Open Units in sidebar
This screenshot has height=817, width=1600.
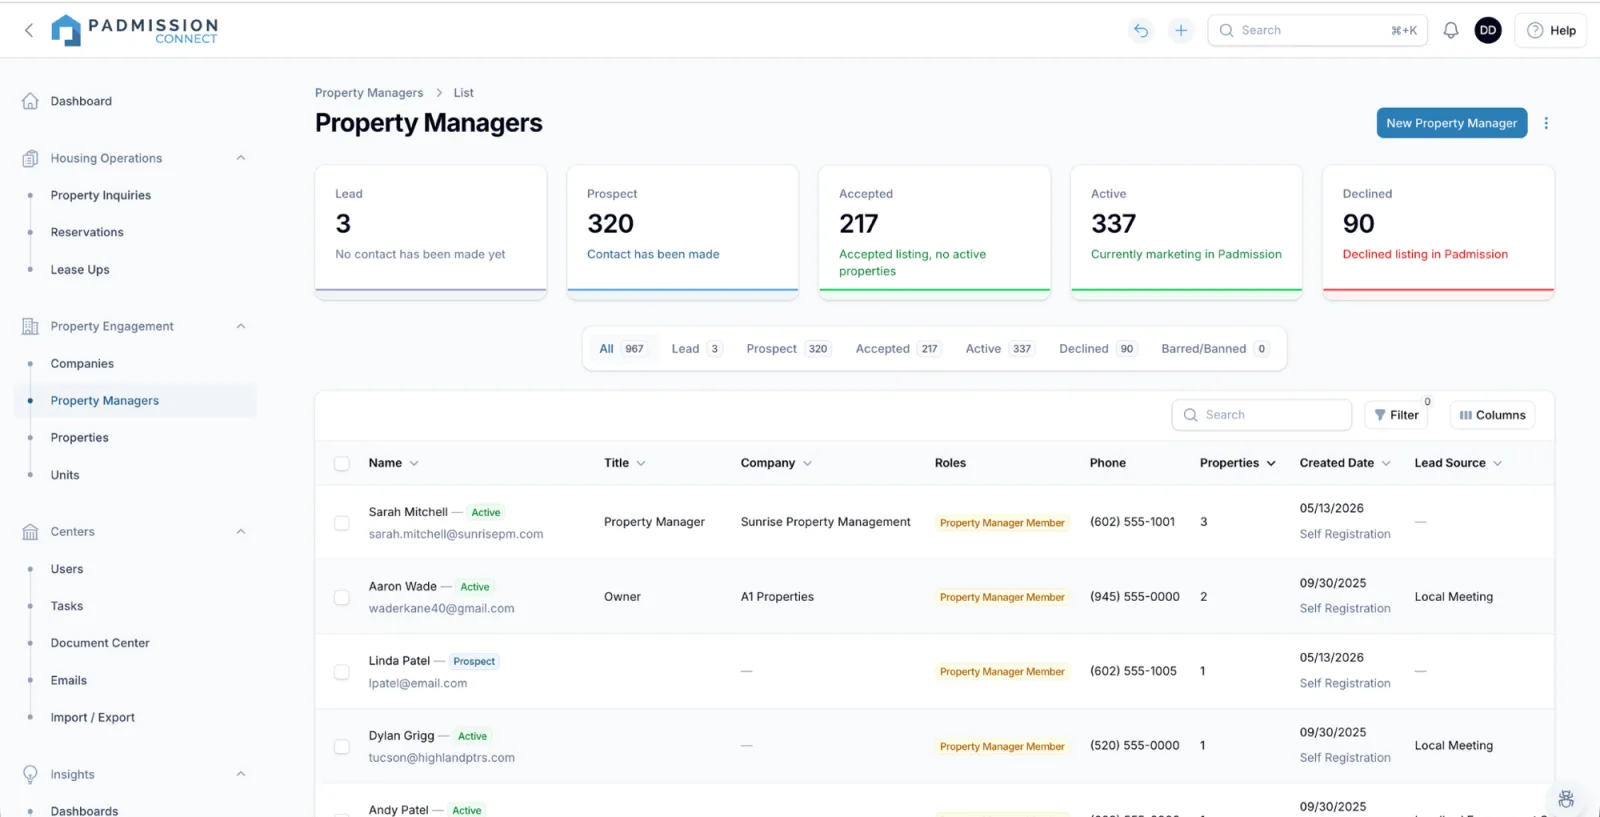coord(65,475)
